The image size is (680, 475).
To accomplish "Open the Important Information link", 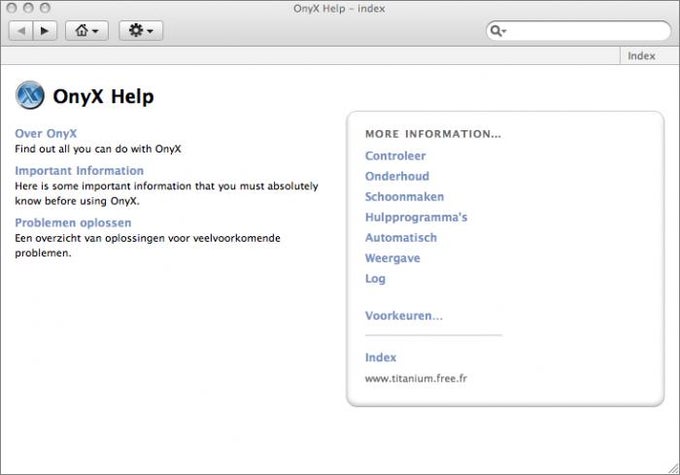I will 79,170.
